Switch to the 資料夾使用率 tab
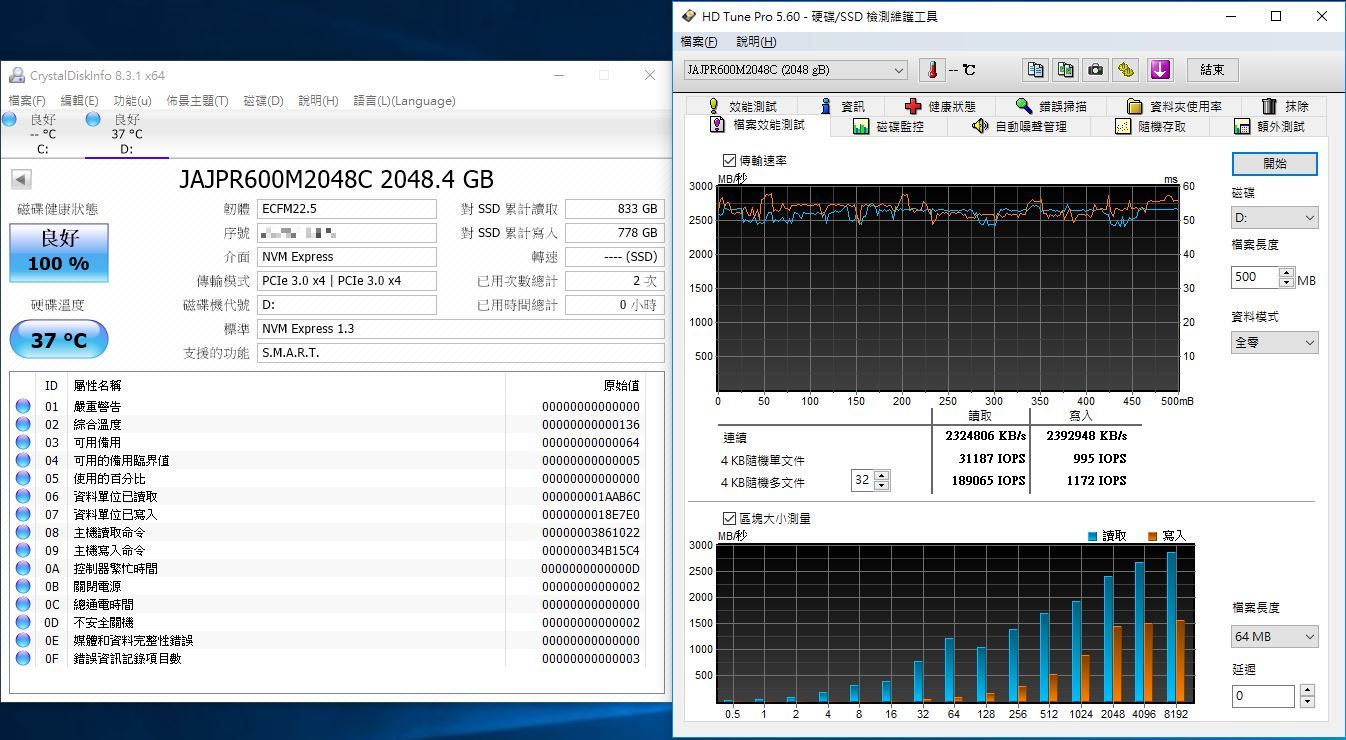Image resolution: width=1346 pixels, height=740 pixels. click(1173, 106)
